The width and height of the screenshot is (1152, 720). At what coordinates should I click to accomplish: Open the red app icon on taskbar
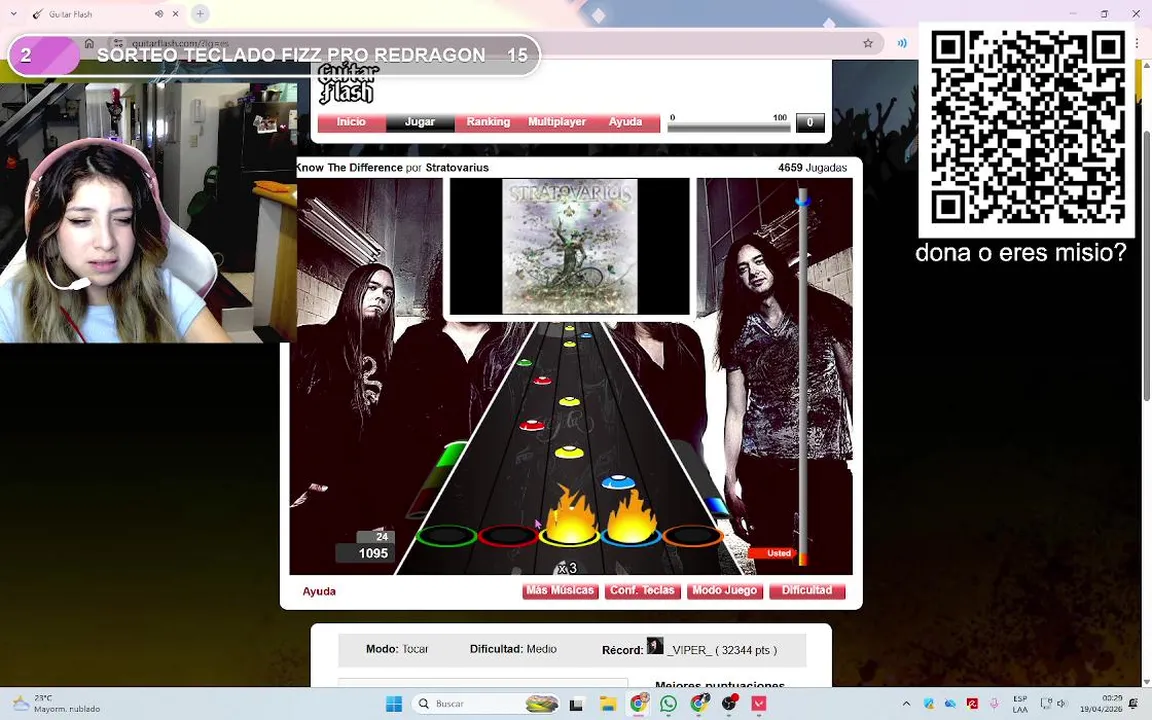pyautogui.click(x=759, y=704)
